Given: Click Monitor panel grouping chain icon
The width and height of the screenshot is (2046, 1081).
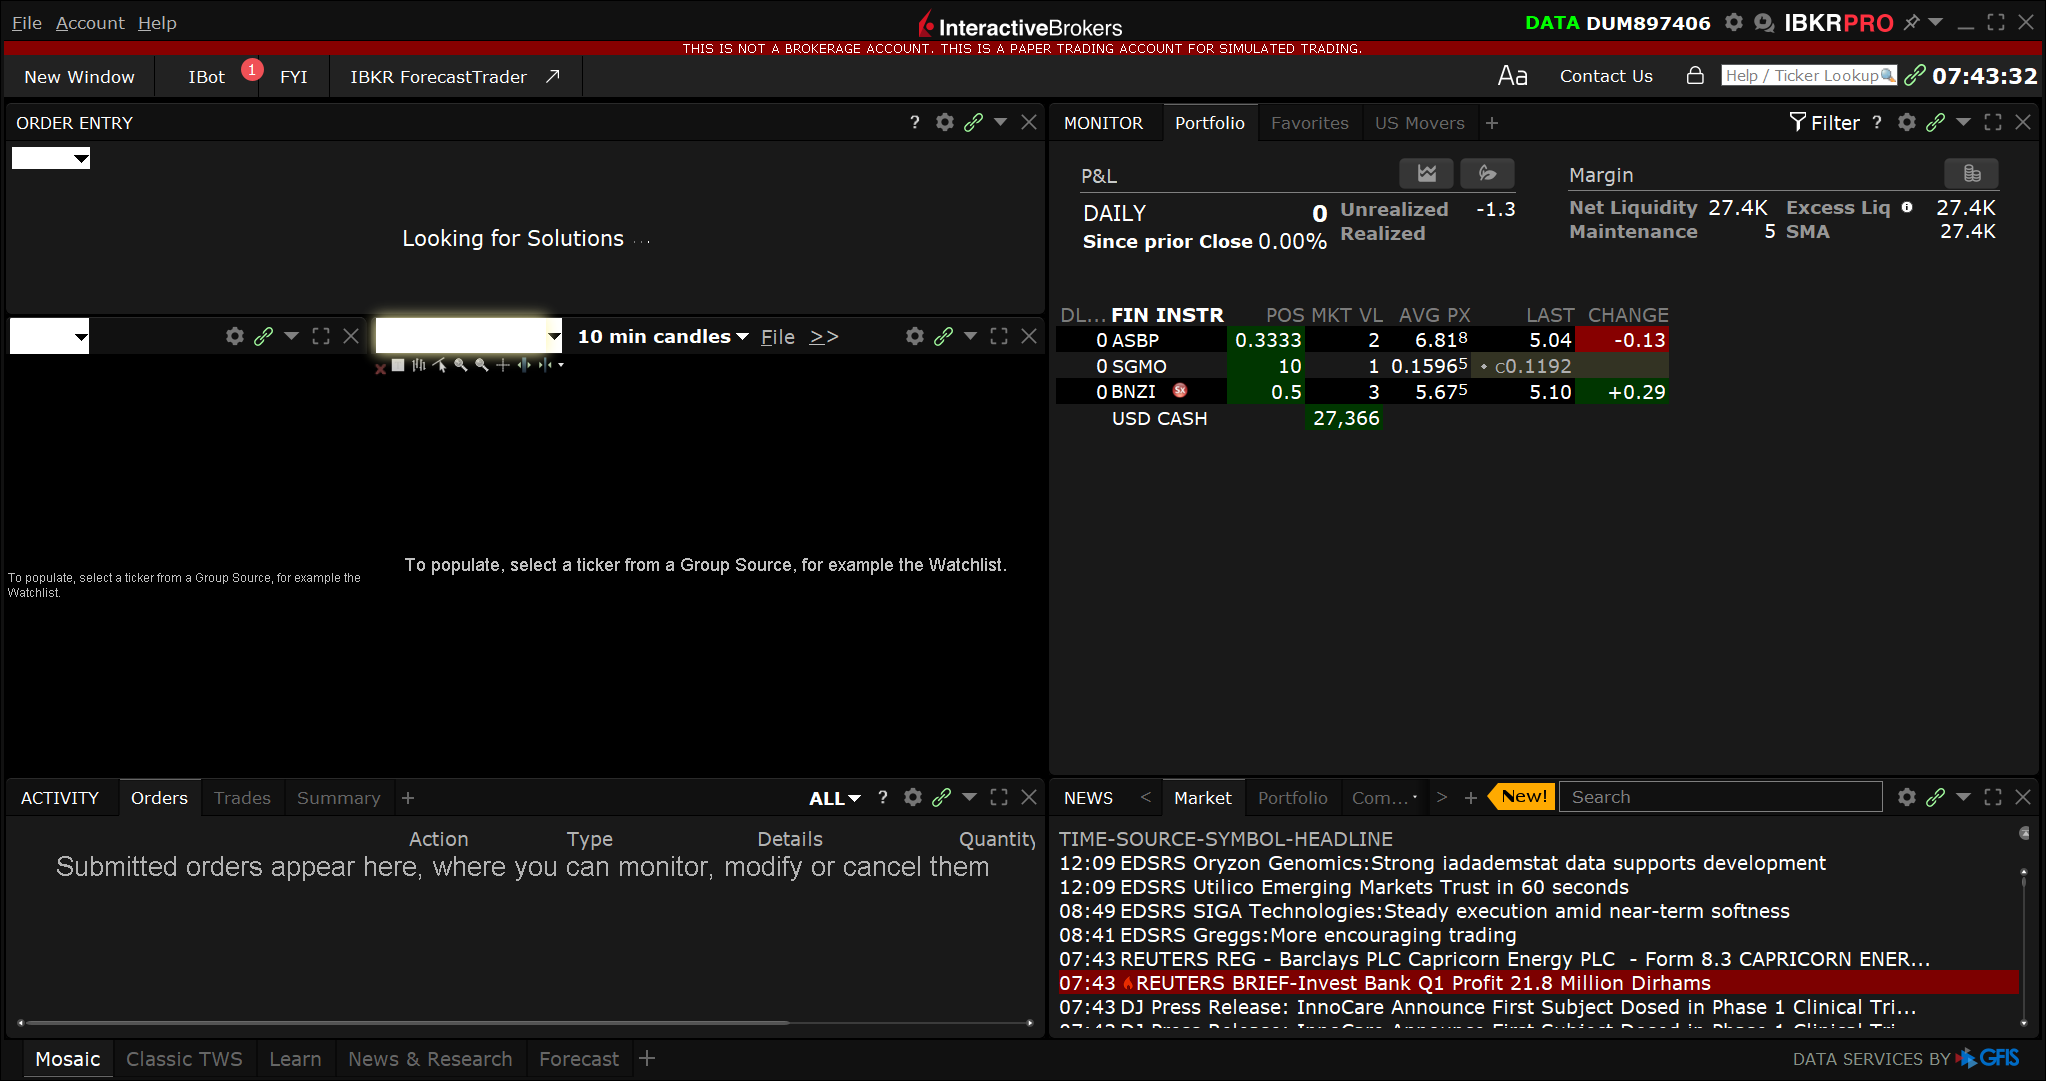Looking at the screenshot, I should coord(1935,122).
